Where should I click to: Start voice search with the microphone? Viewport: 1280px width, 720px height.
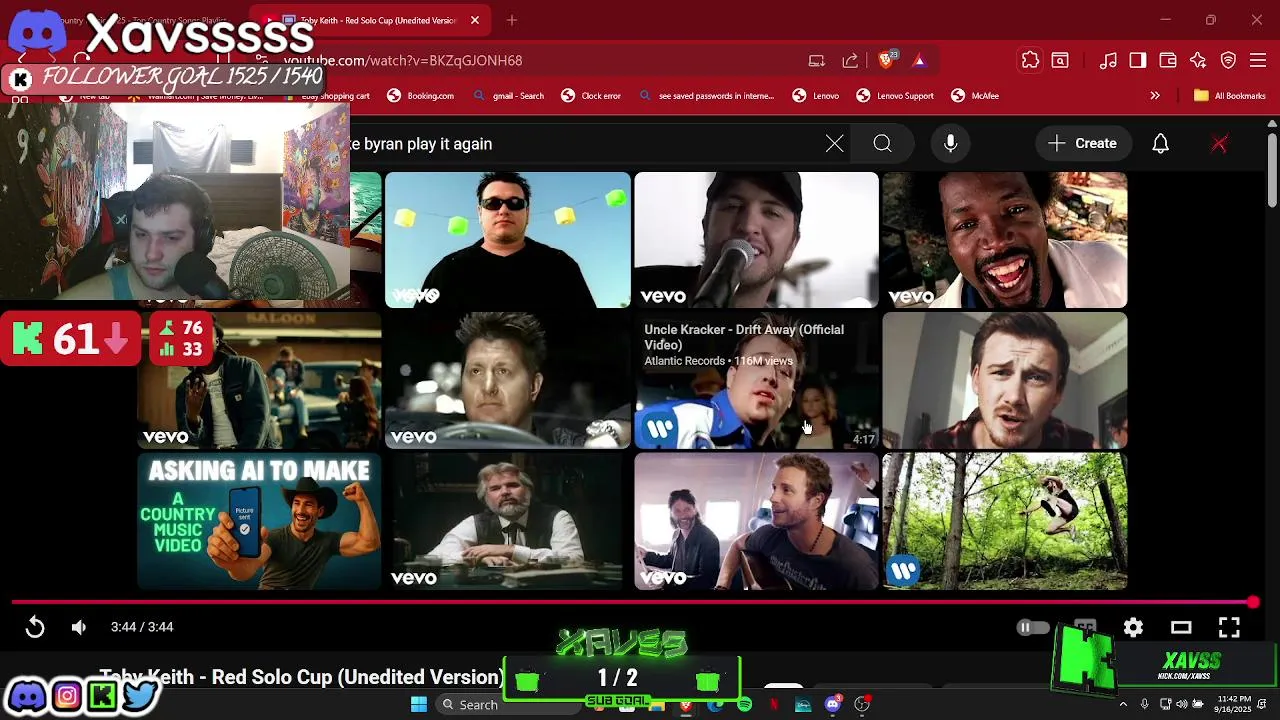951,144
